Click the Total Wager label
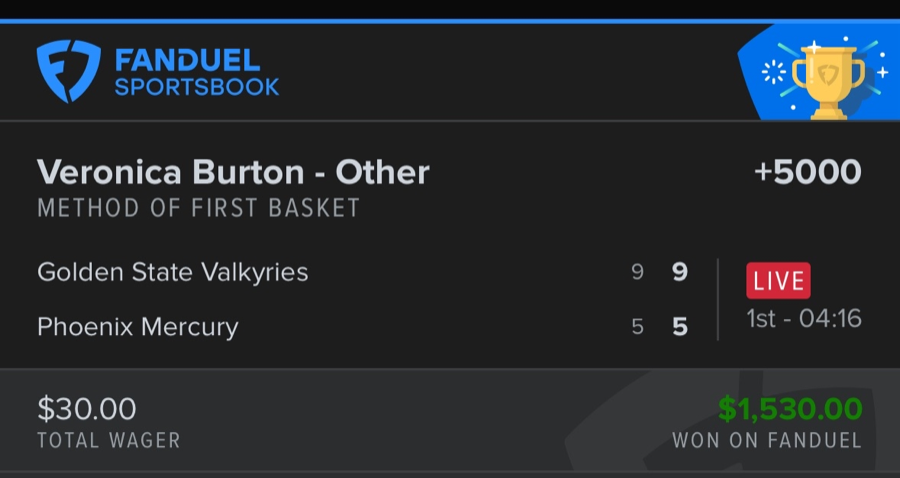 [x=108, y=440]
